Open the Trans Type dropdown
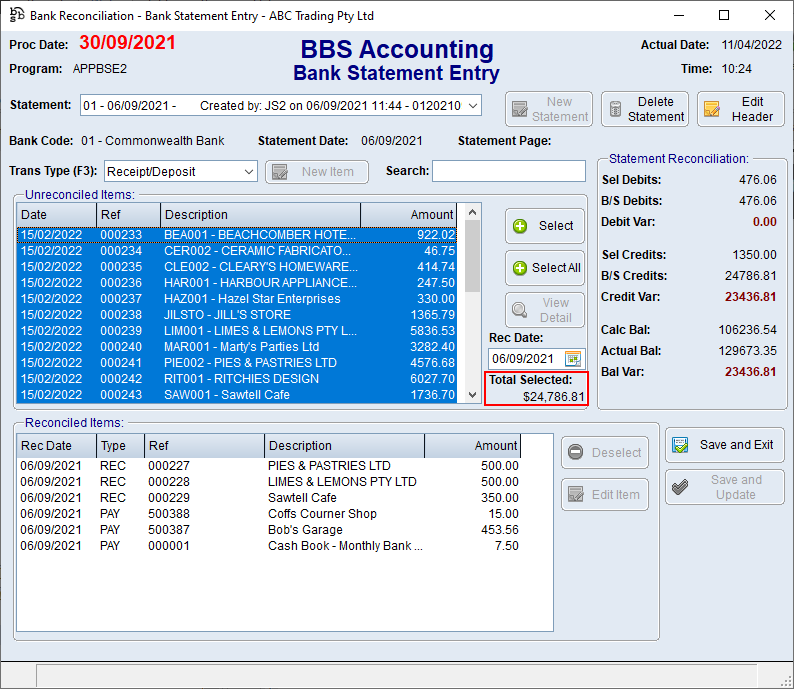 (x=248, y=172)
